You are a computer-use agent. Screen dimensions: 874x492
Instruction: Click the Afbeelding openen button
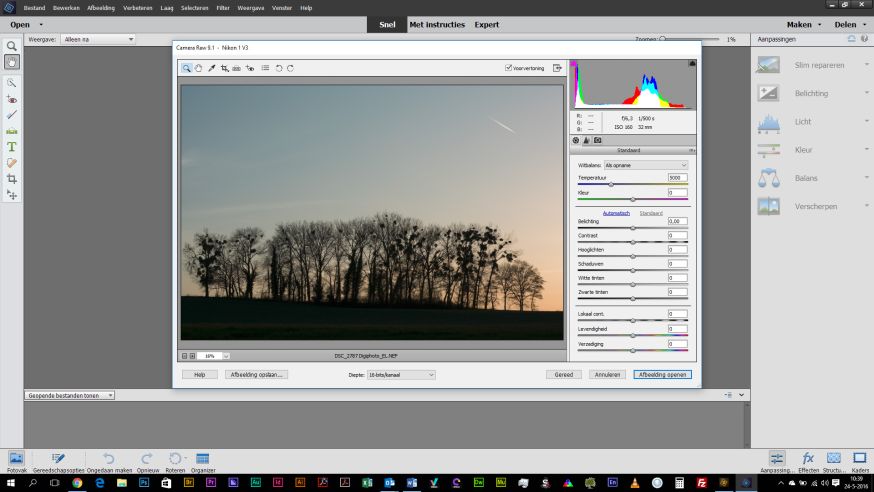pyautogui.click(x=661, y=374)
